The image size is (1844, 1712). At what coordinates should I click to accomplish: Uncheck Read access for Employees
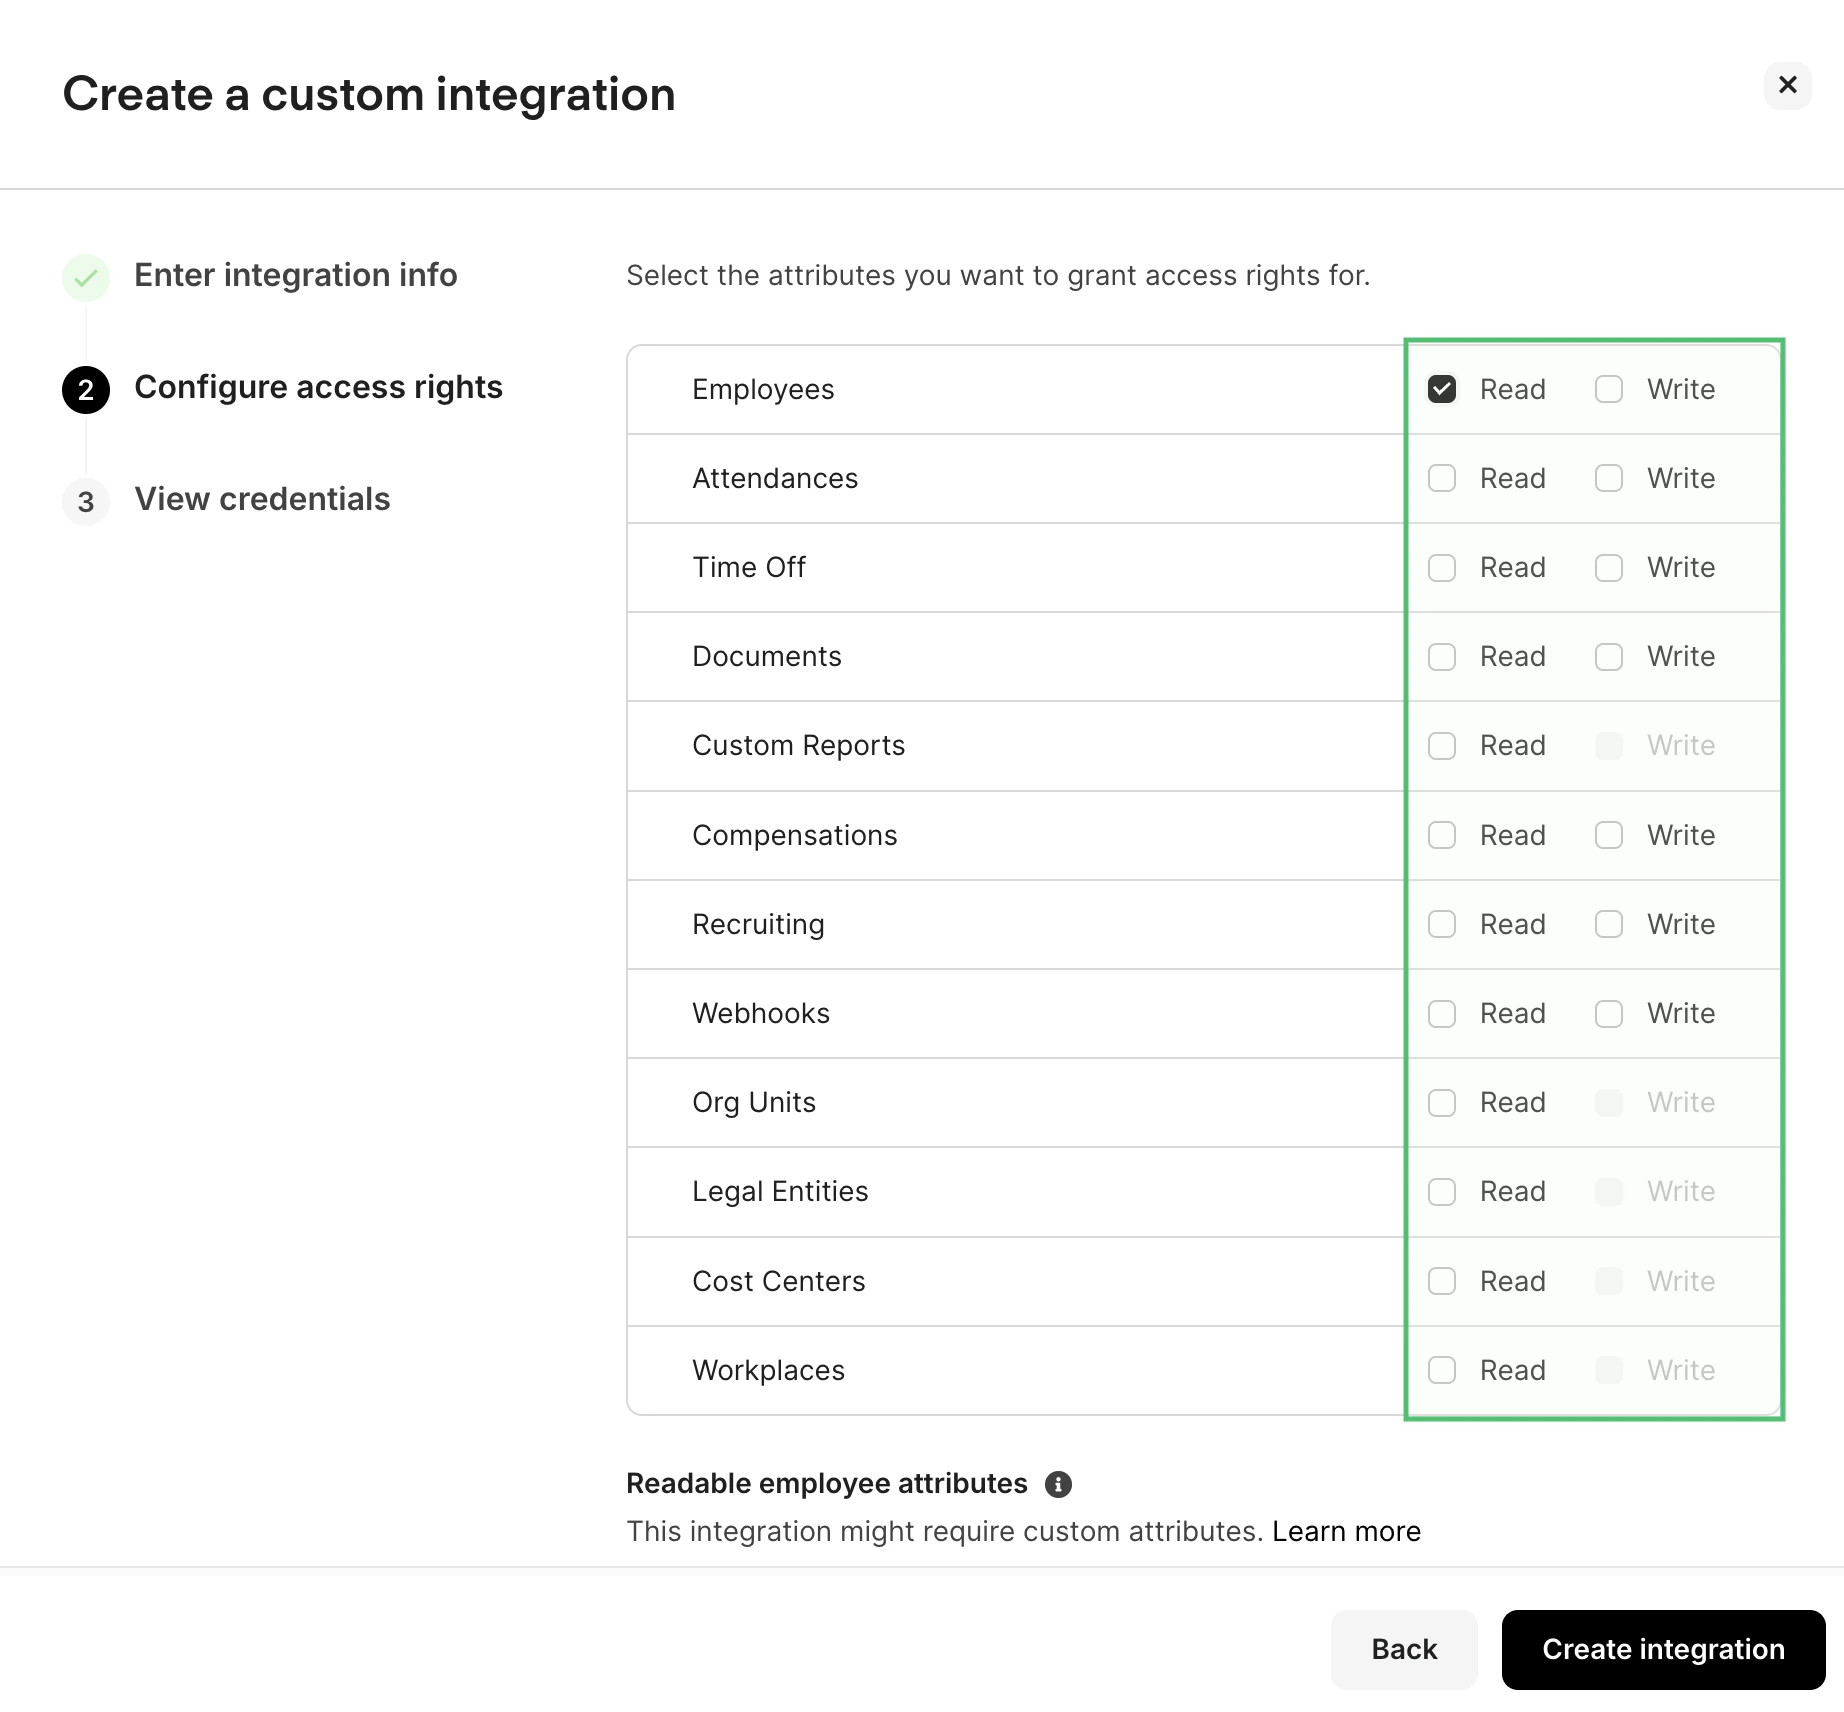[1441, 389]
